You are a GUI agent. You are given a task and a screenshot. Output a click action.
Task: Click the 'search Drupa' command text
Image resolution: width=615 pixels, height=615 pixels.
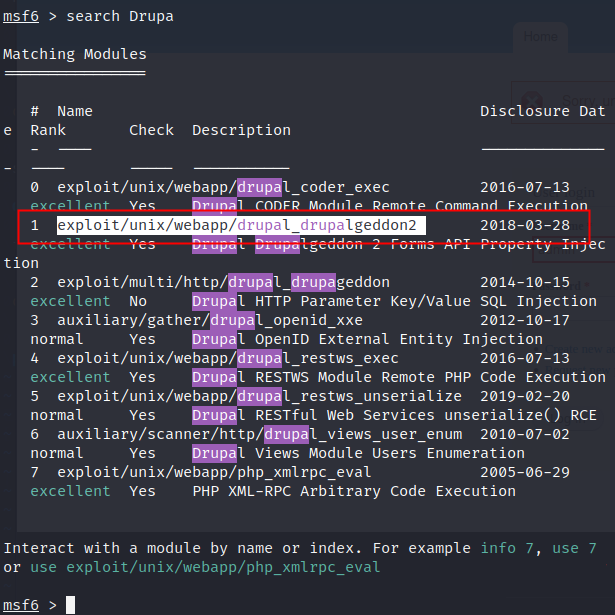[x=120, y=16]
